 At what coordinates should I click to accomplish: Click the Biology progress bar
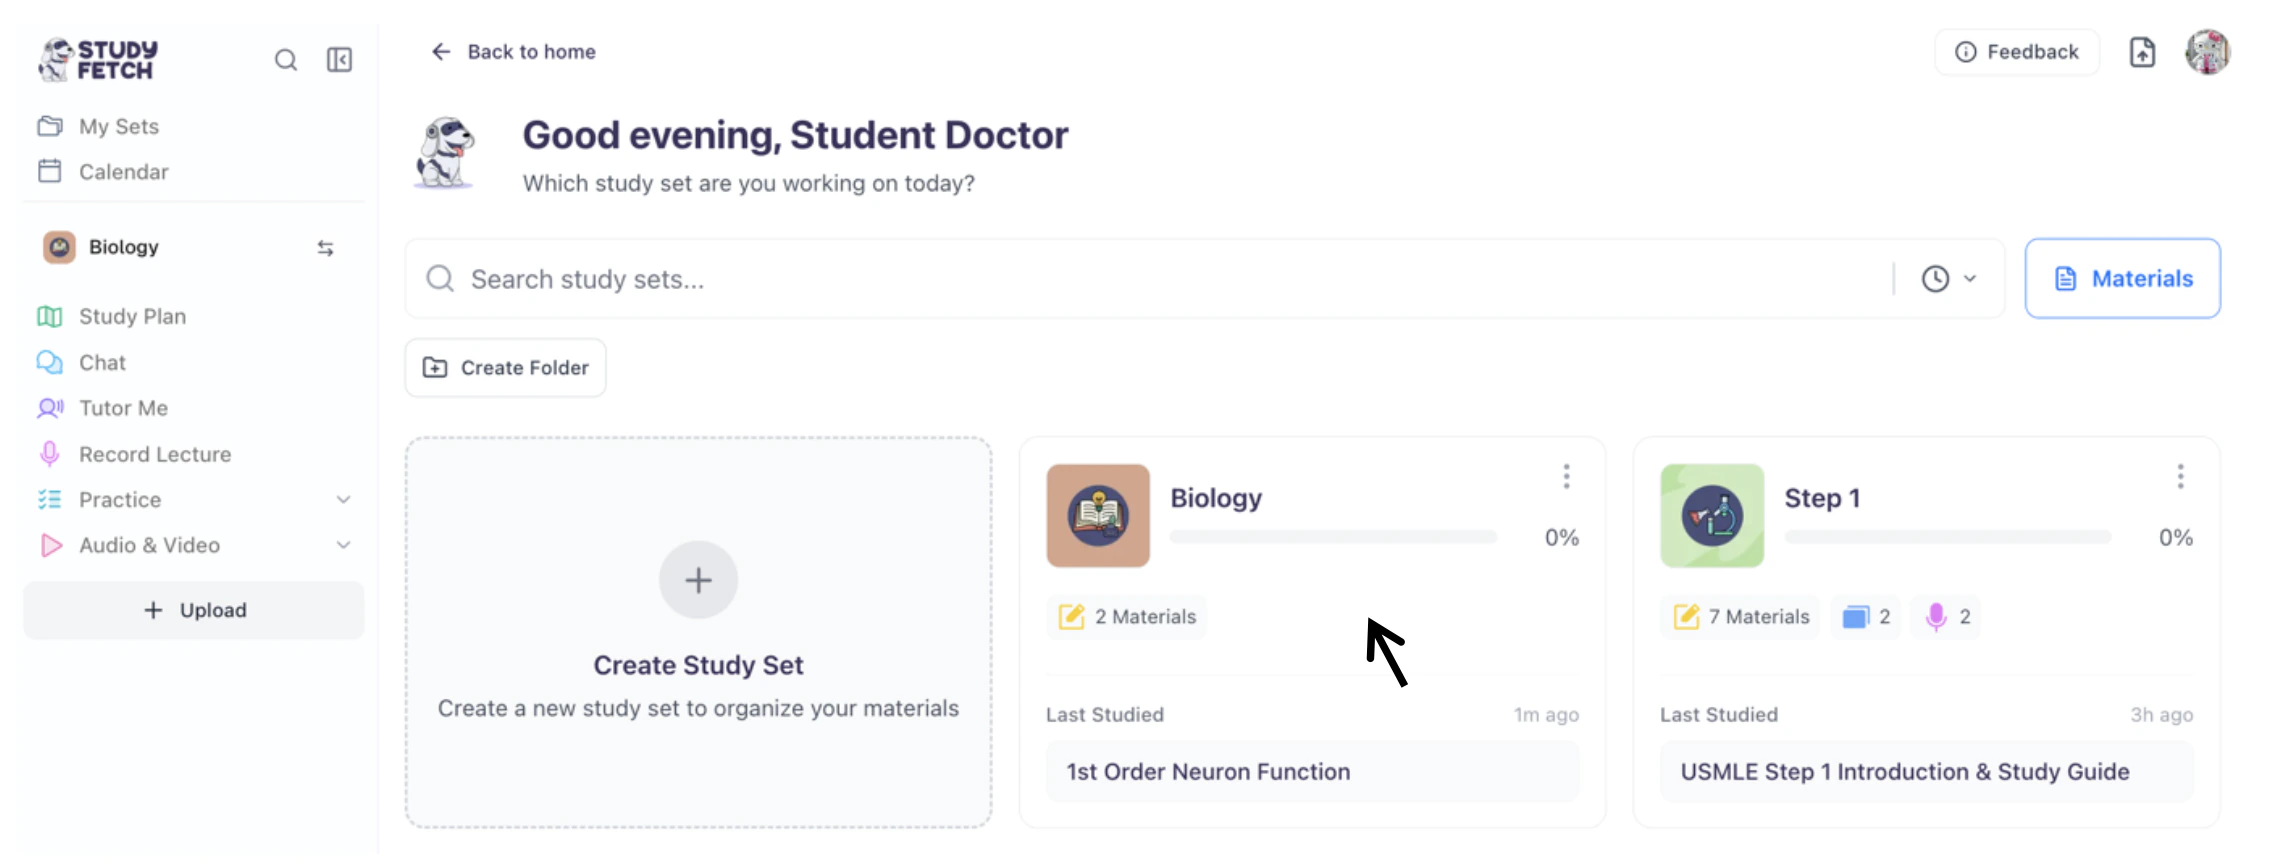pos(1333,537)
